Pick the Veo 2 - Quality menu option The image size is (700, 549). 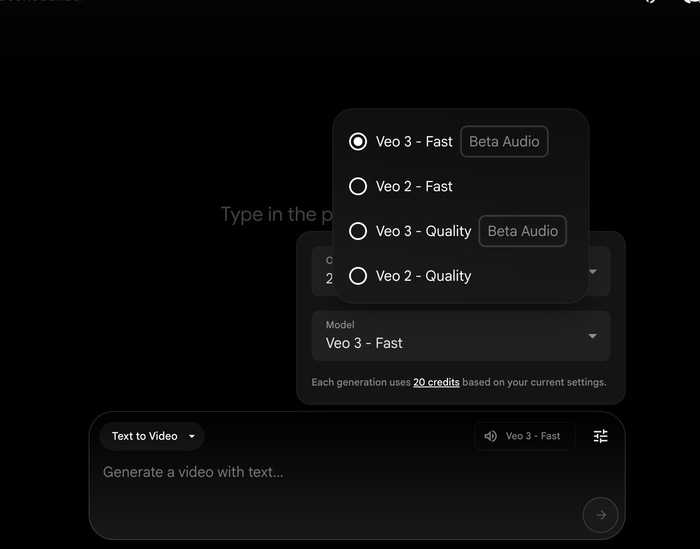(x=423, y=276)
